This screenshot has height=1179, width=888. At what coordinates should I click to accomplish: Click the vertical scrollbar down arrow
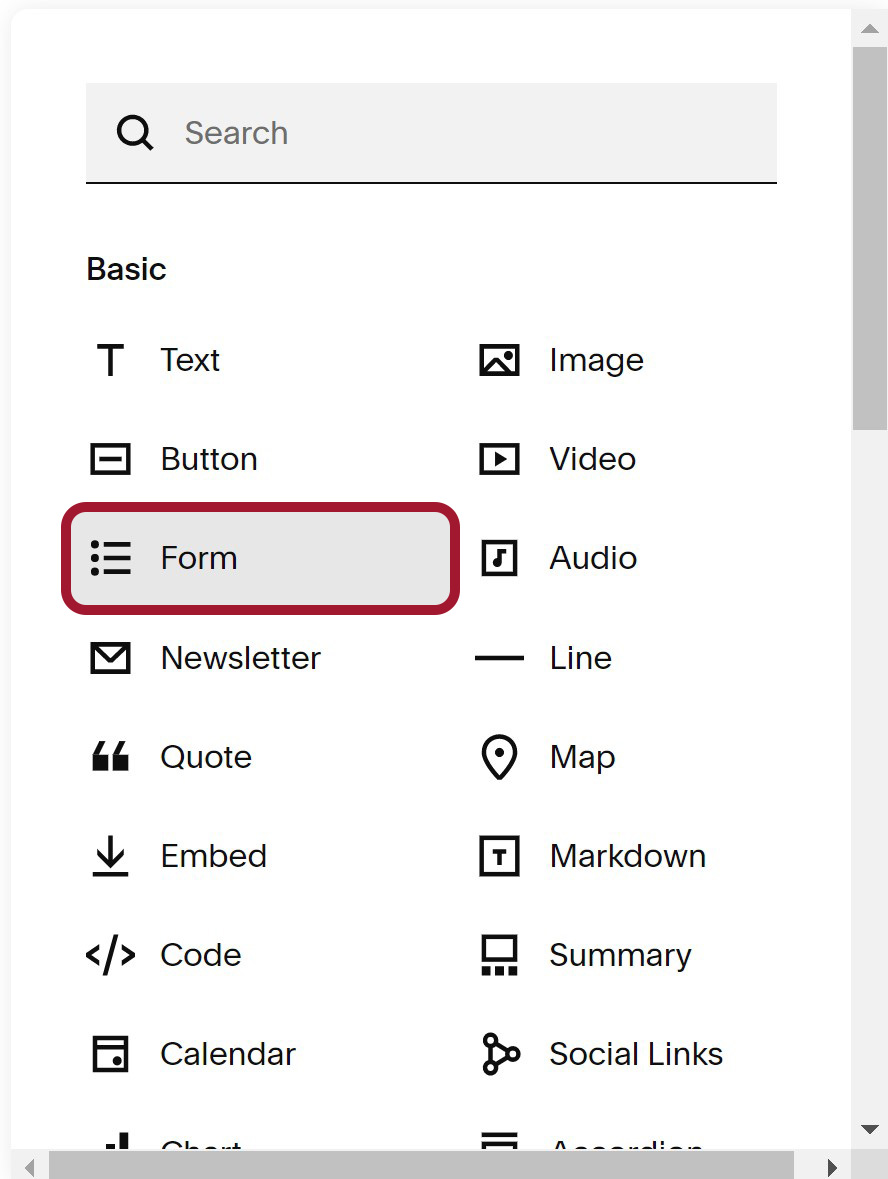870,1129
